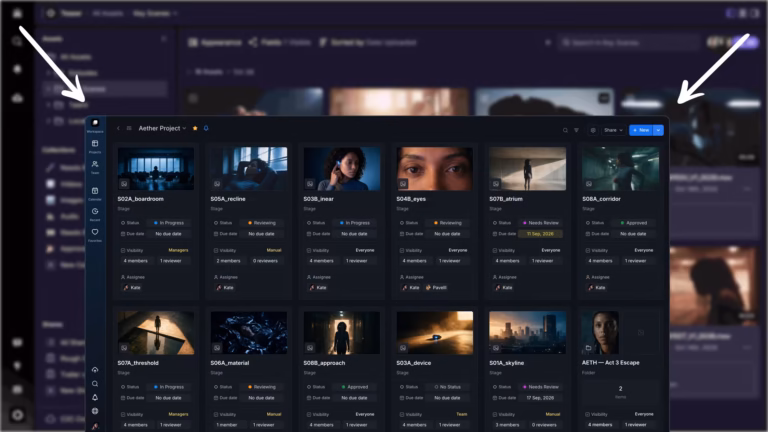Open the S07A_threshold thumbnail
Screen dimensions: 768x432
[x=156, y=333]
